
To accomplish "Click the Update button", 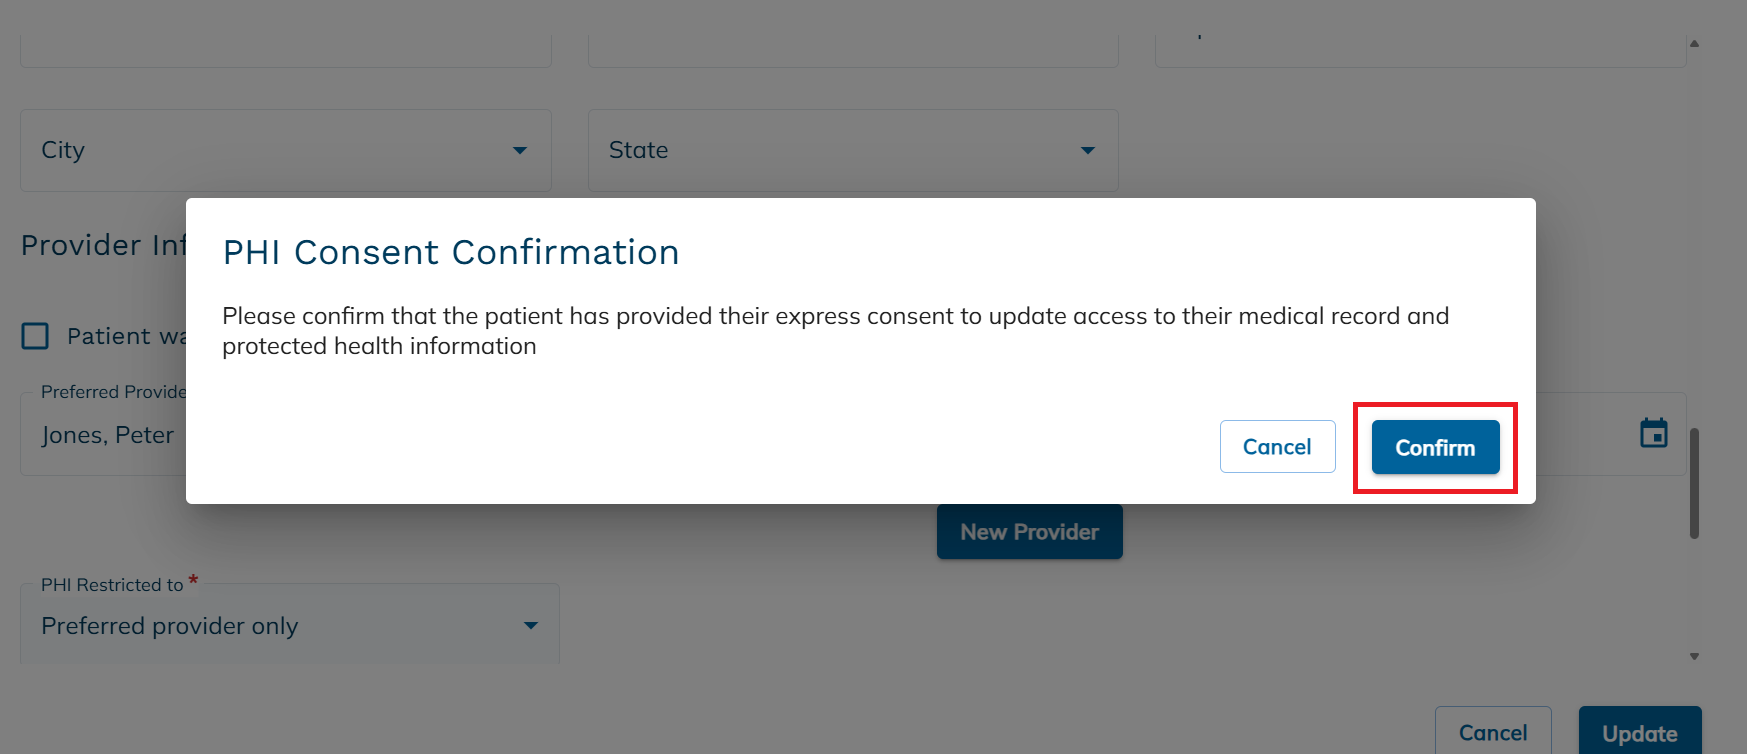I will [x=1639, y=733].
